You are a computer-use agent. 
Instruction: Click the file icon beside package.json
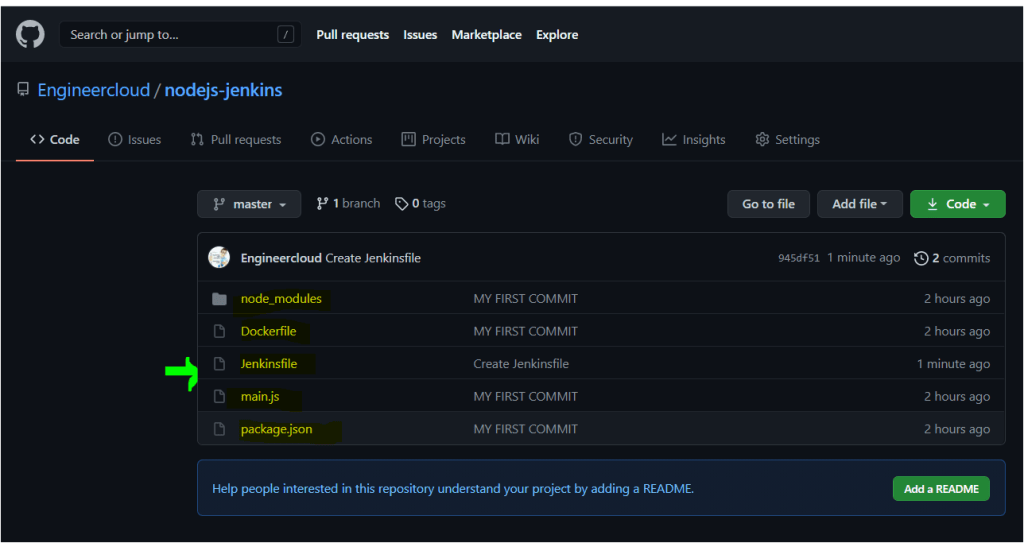219,429
